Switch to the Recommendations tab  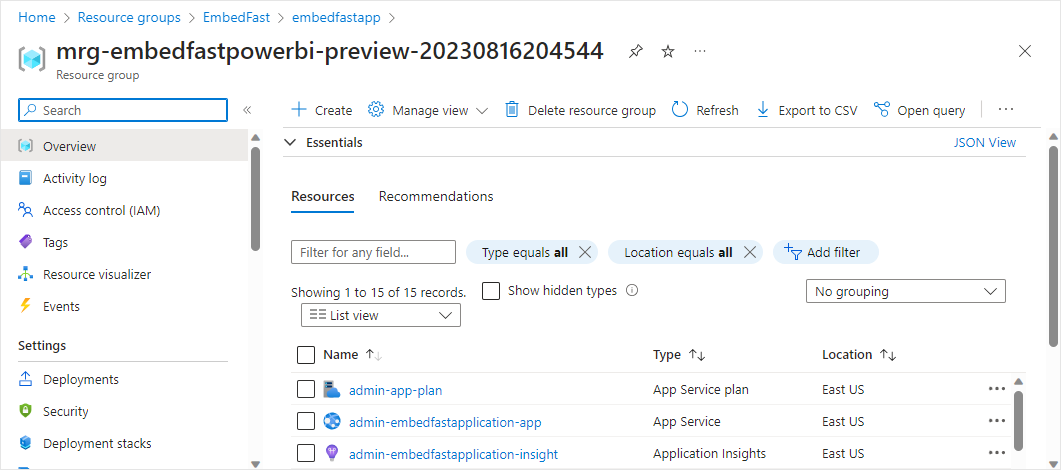[x=436, y=196]
